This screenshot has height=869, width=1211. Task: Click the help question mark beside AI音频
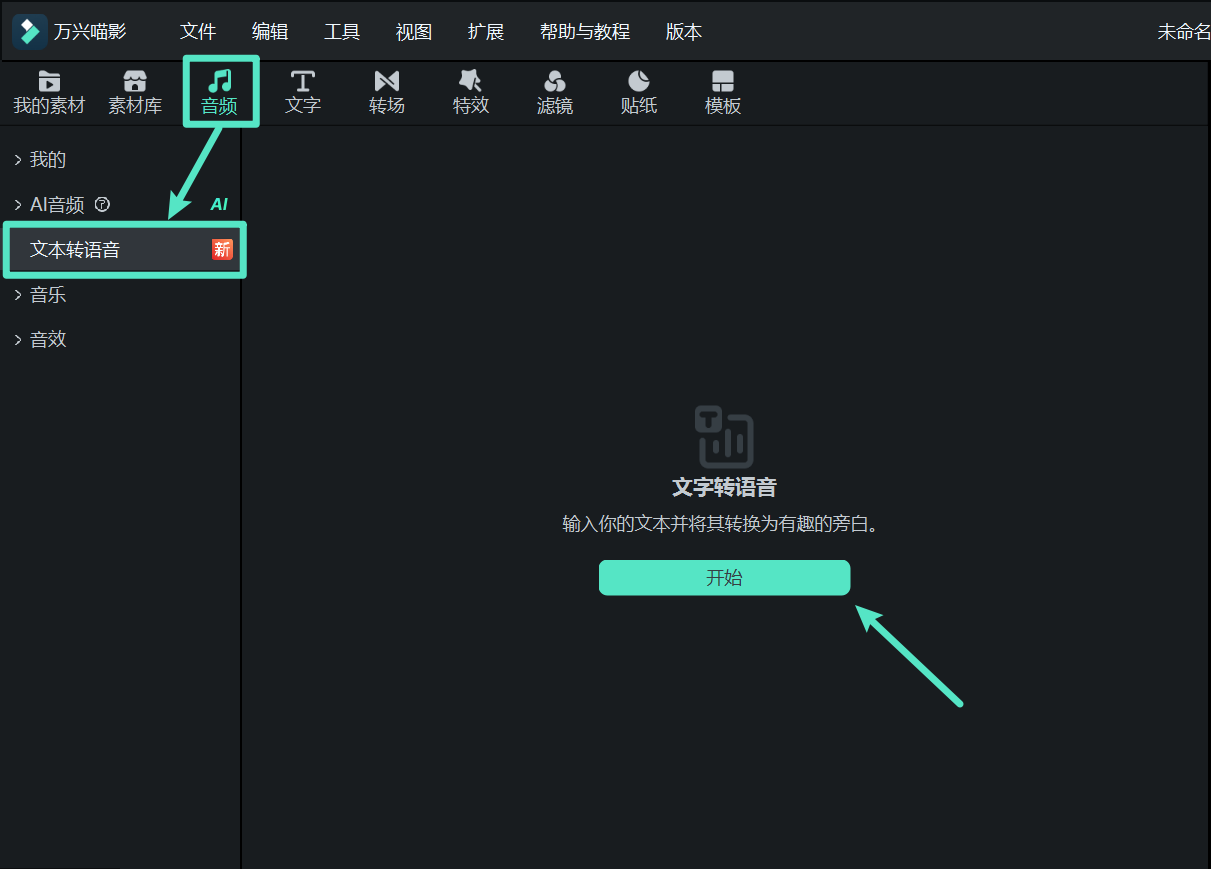(x=102, y=205)
